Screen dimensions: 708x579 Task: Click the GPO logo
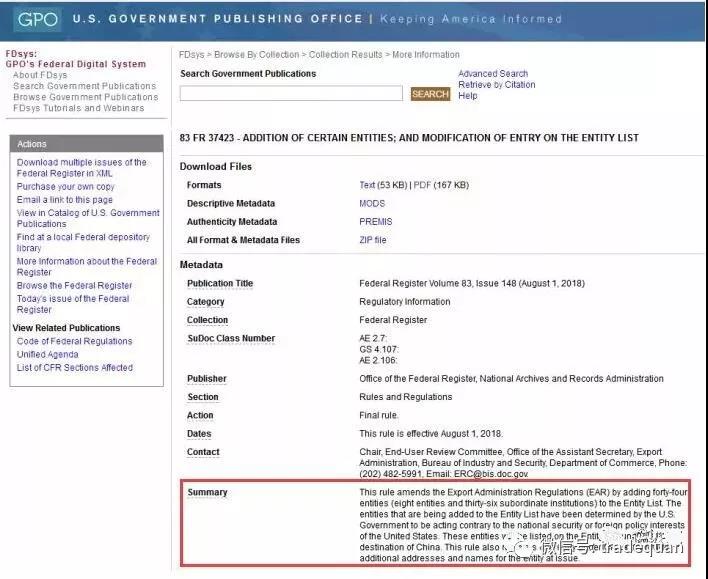tap(37, 19)
